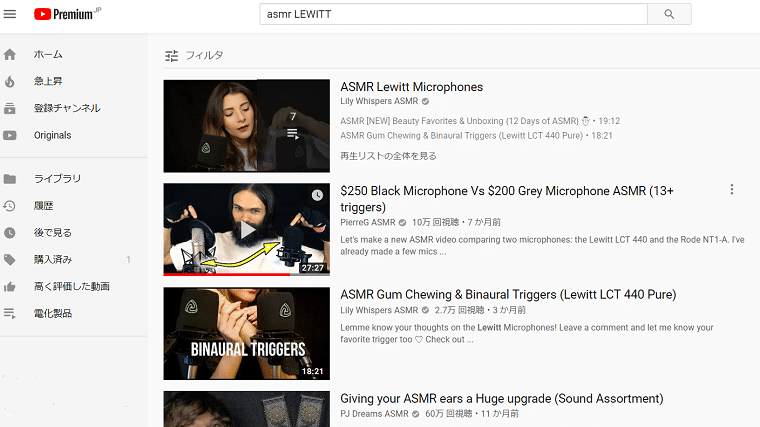The image size is (760, 427).
Task: Open 高く評価した動画 playlist
Action: point(72,287)
